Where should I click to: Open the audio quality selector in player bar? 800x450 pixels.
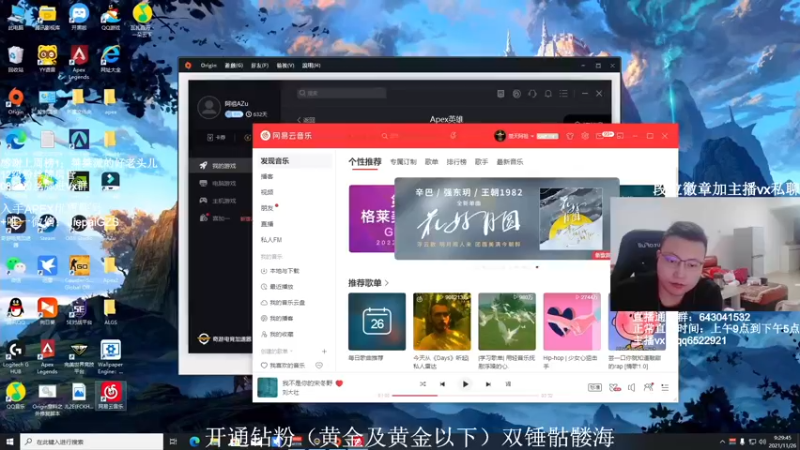tap(594, 388)
